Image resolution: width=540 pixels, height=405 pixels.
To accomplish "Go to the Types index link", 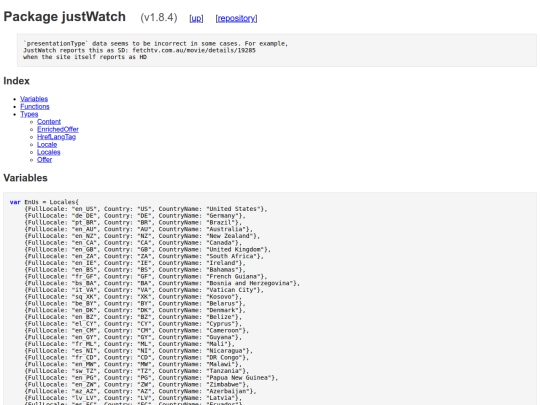I will 29,114.
